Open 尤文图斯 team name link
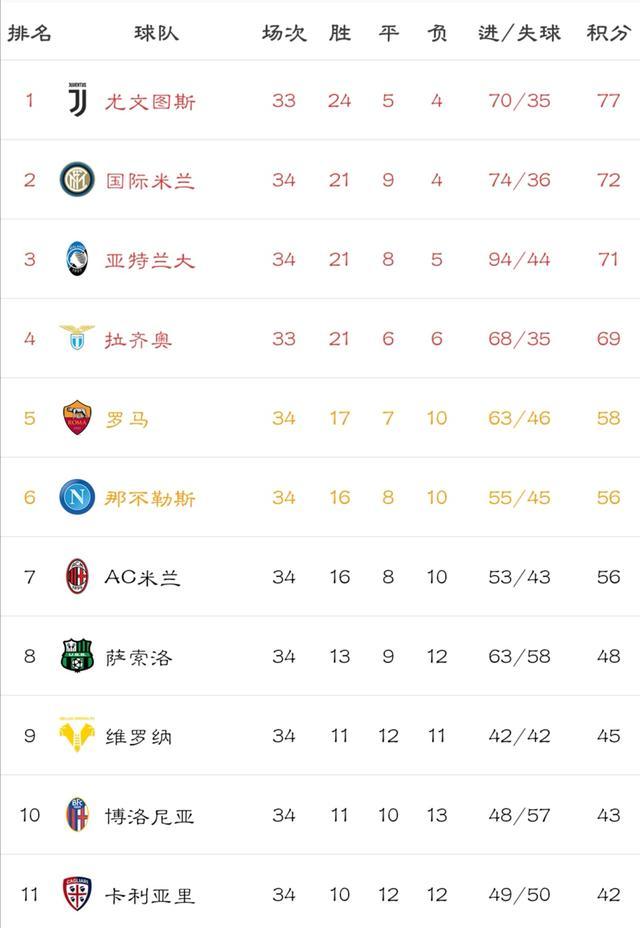The height and width of the screenshot is (928, 640). [x=150, y=101]
